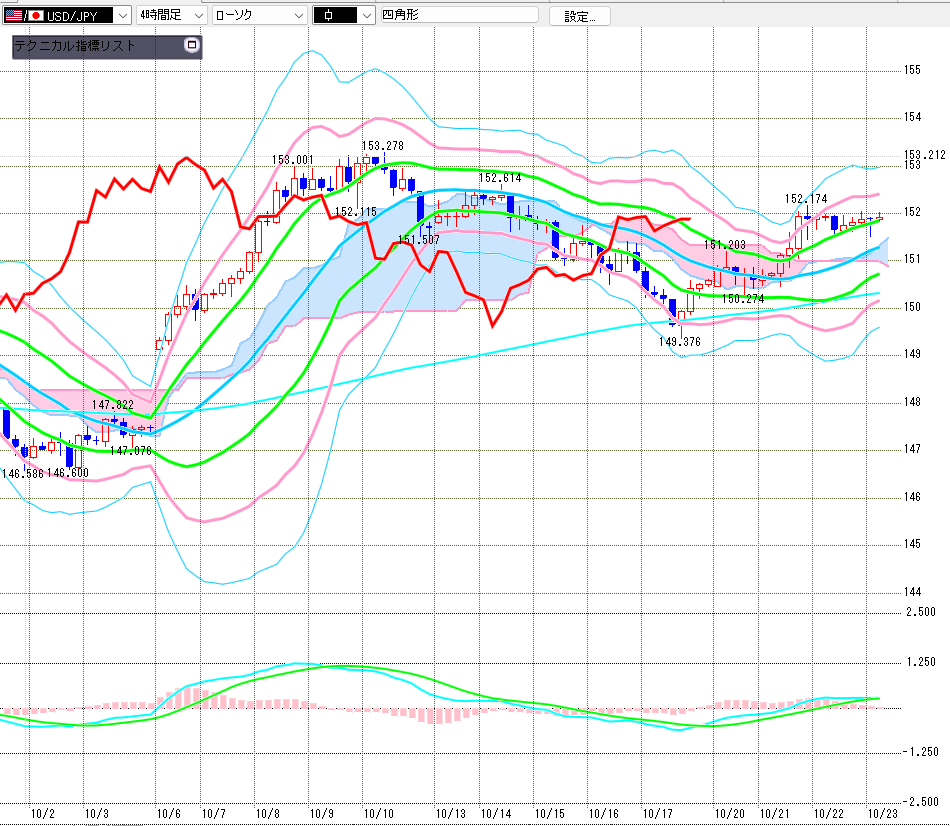The width and height of the screenshot is (950, 826).
Task: Expand the テクニカル指標リスト panel using its square icon
Action: (192, 45)
